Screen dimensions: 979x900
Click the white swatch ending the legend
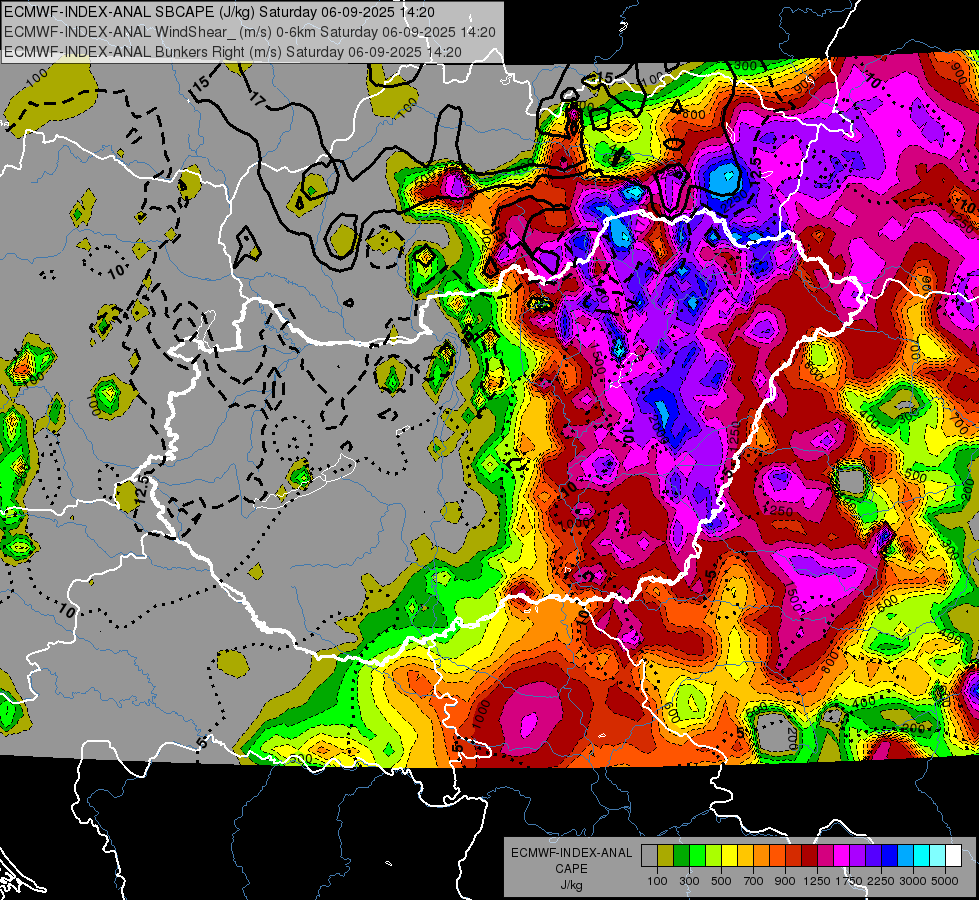click(953, 856)
